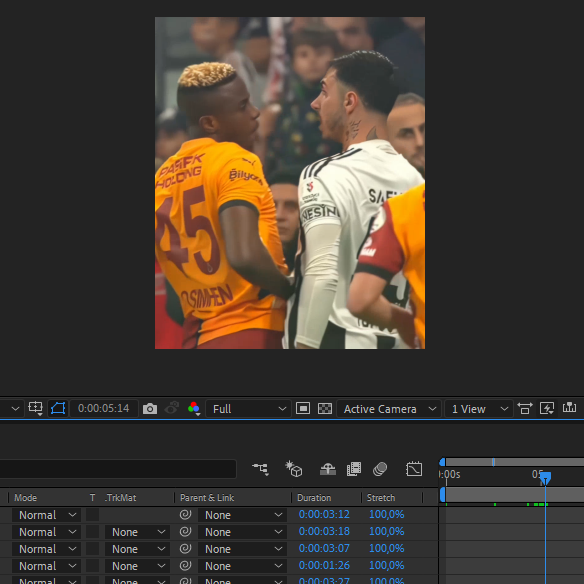Toggle mask and shape path visibility
This screenshot has height=584, width=584.
58,409
